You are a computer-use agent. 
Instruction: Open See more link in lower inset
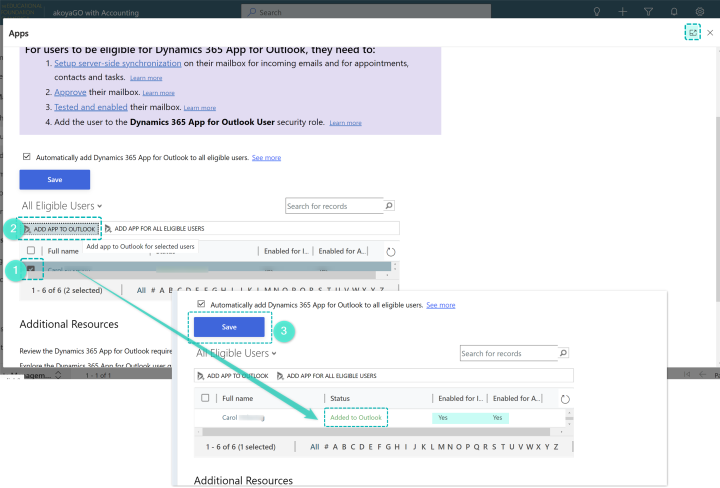(x=441, y=305)
